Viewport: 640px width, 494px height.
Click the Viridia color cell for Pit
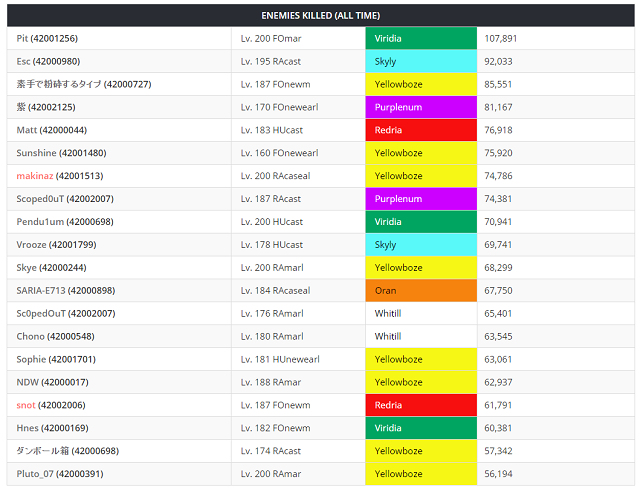coord(421,38)
